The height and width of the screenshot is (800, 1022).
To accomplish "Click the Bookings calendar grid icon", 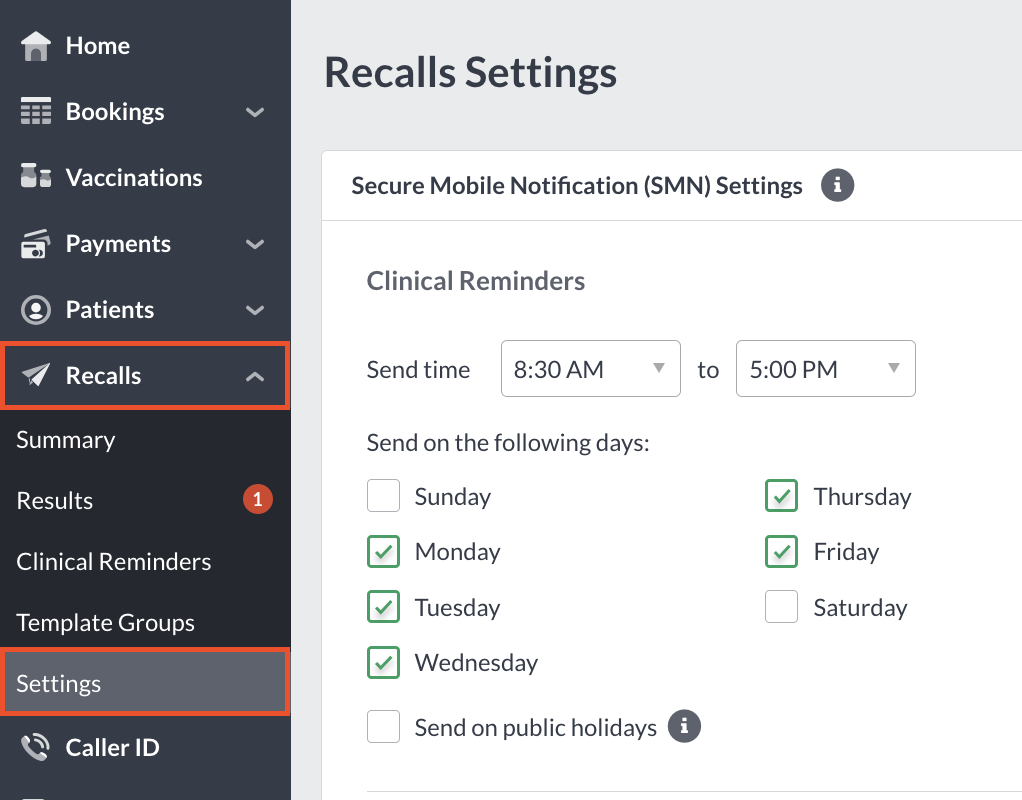I will [36, 111].
